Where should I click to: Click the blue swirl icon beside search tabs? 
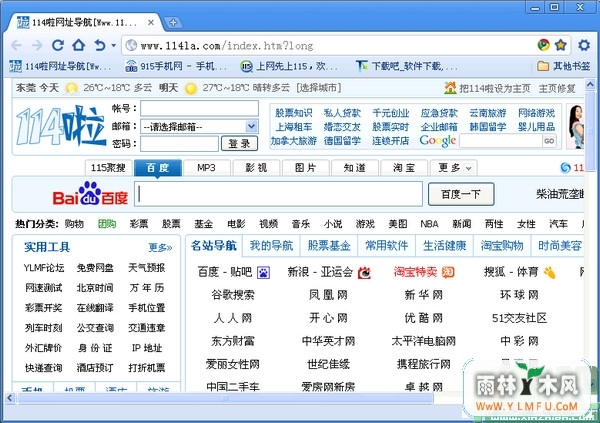tap(565, 168)
